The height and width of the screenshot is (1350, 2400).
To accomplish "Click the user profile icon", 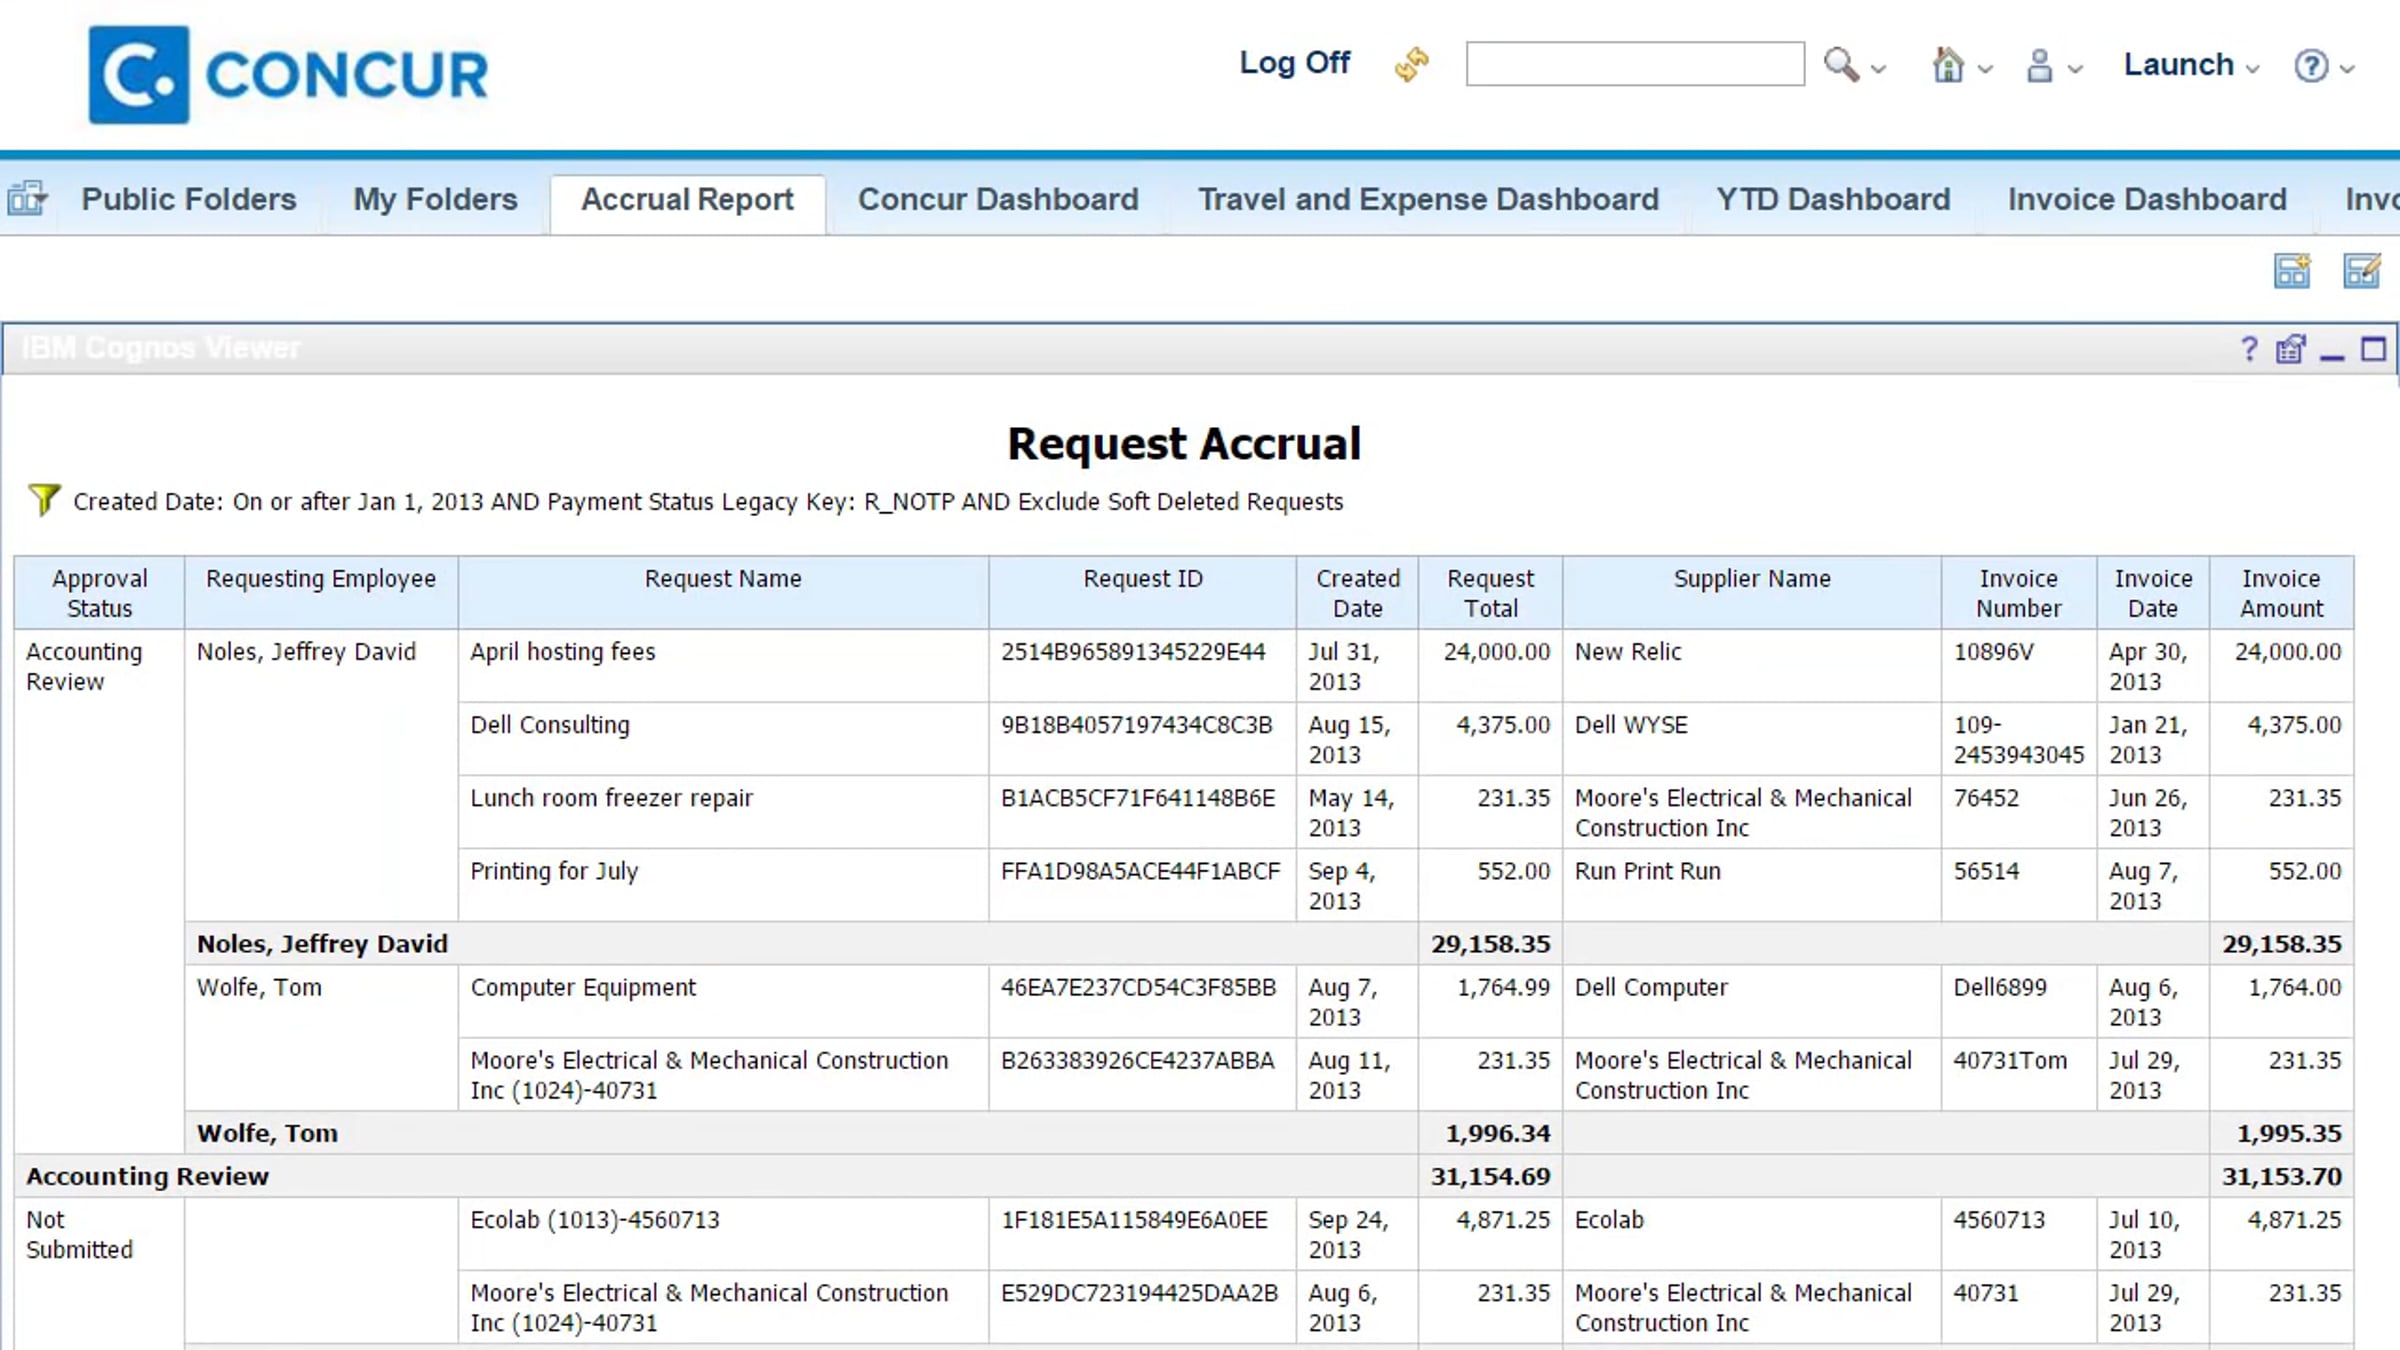I will (x=2039, y=66).
